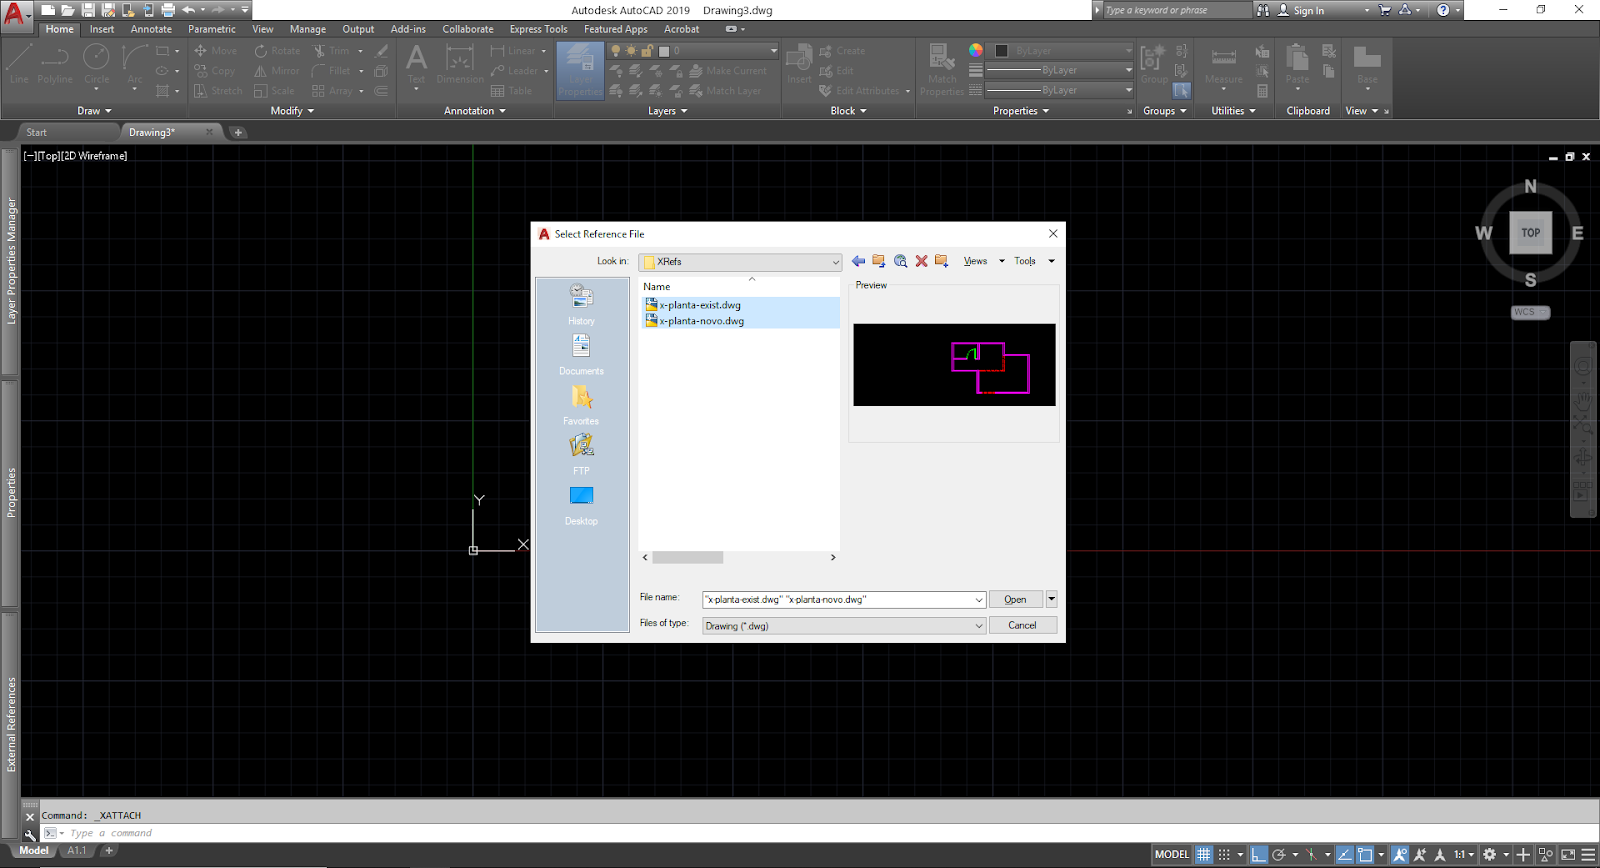Toggle ortho mode in status bar
Image resolution: width=1600 pixels, height=868 pixels.
click(1259, 855)
